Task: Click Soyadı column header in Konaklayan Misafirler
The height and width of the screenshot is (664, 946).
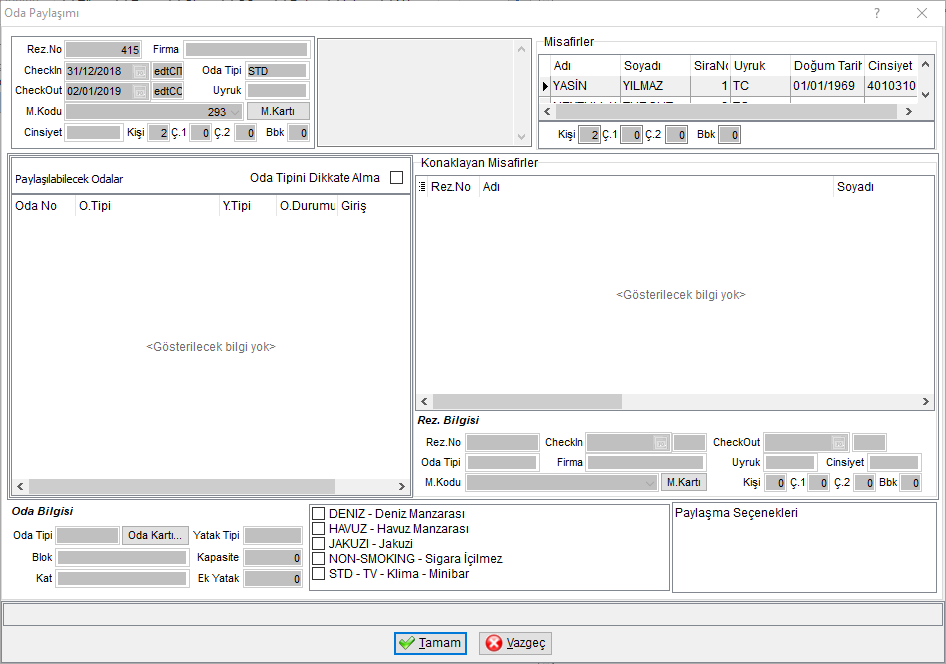Action: [x=884, y=187]
